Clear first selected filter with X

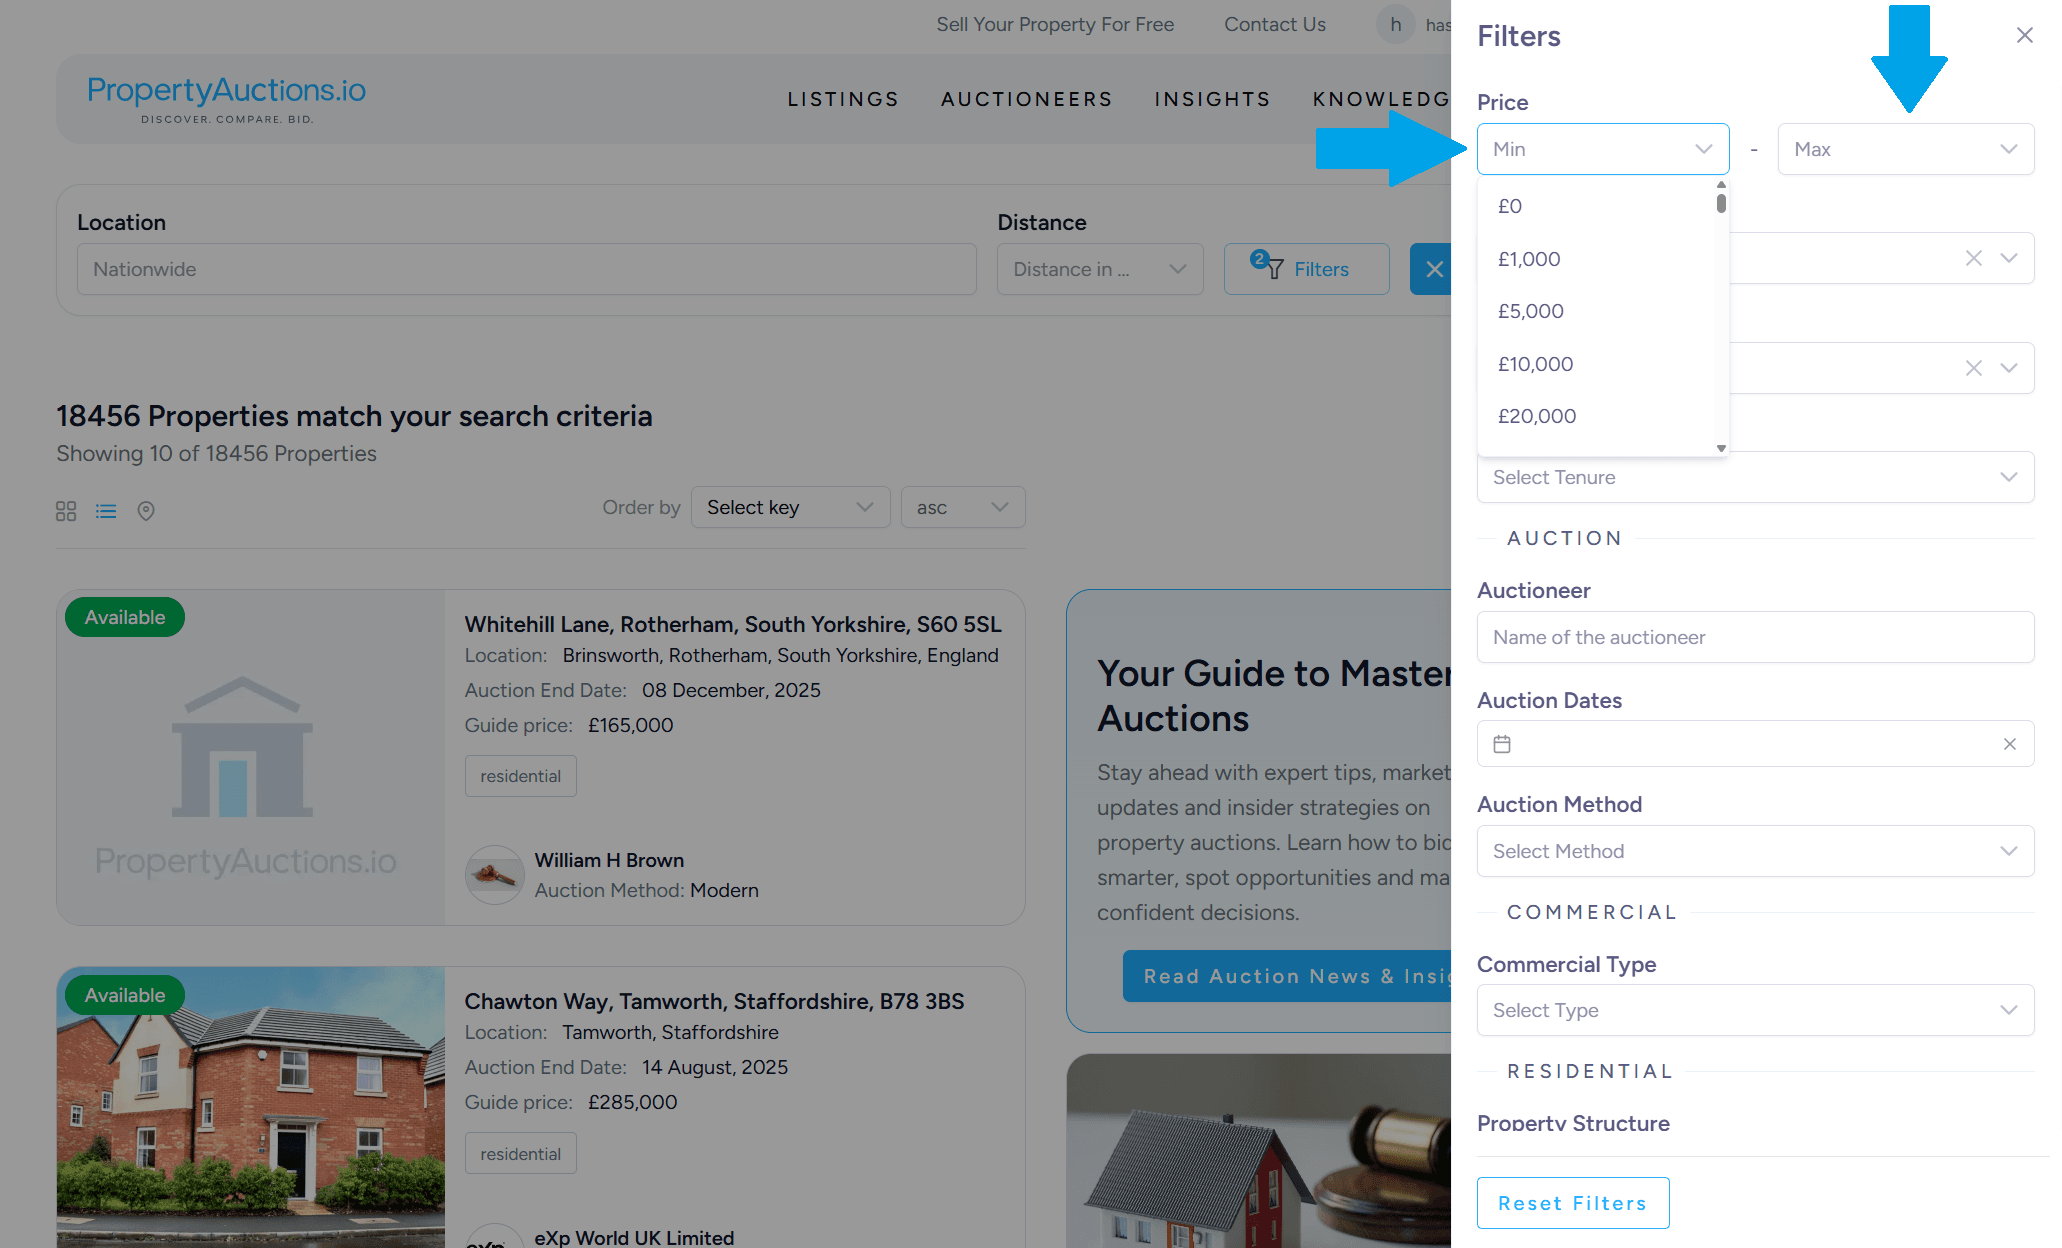pos(1973,258)
